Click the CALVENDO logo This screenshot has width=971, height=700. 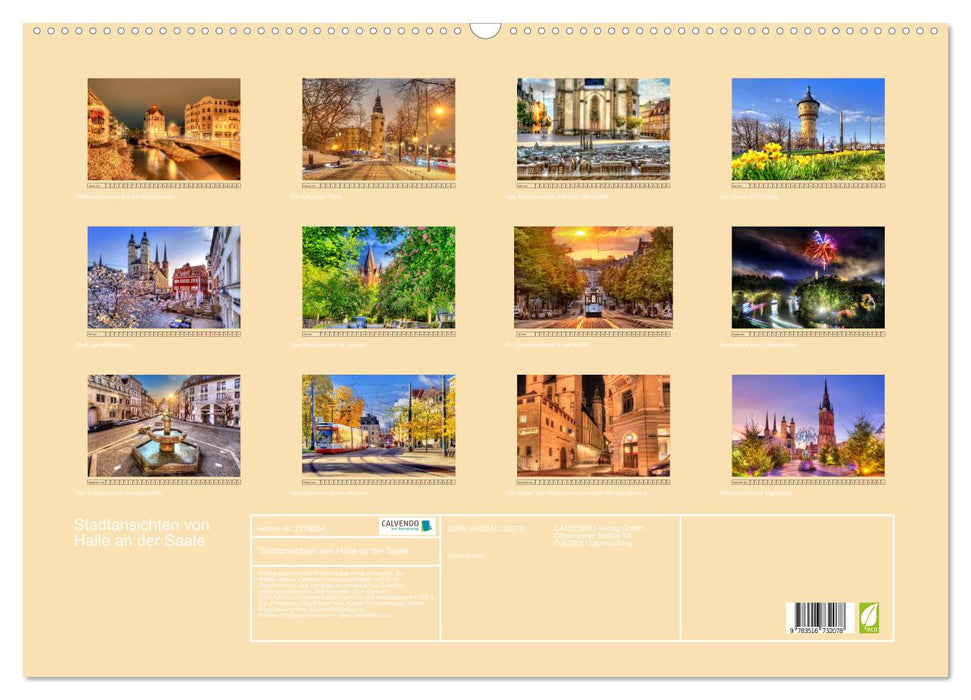407,526
